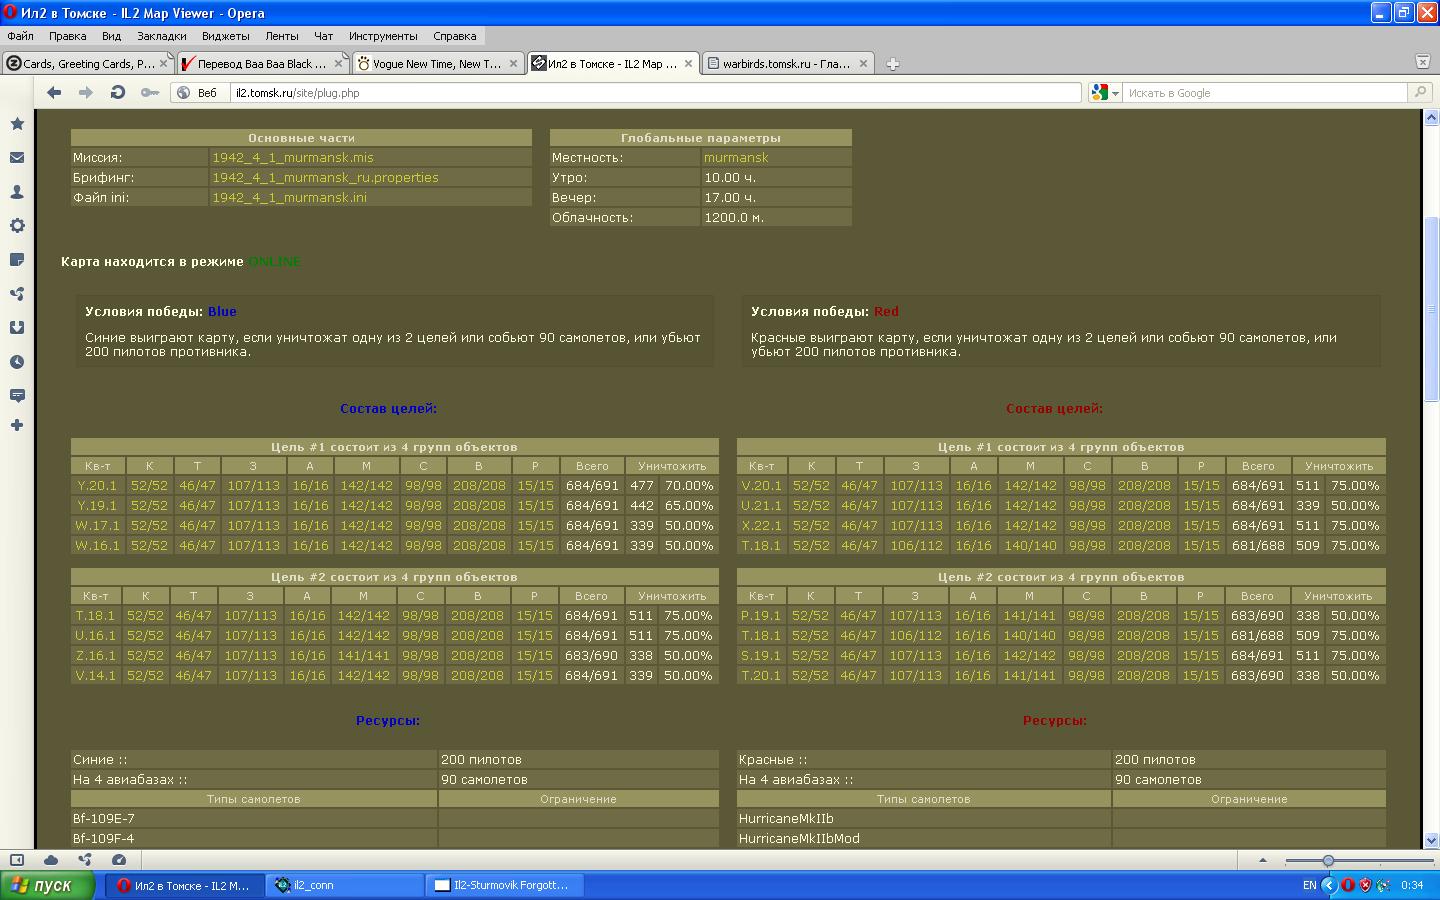Open the Mail panel in Opera sidebar

pyautogui.click(x=17, y=158)
